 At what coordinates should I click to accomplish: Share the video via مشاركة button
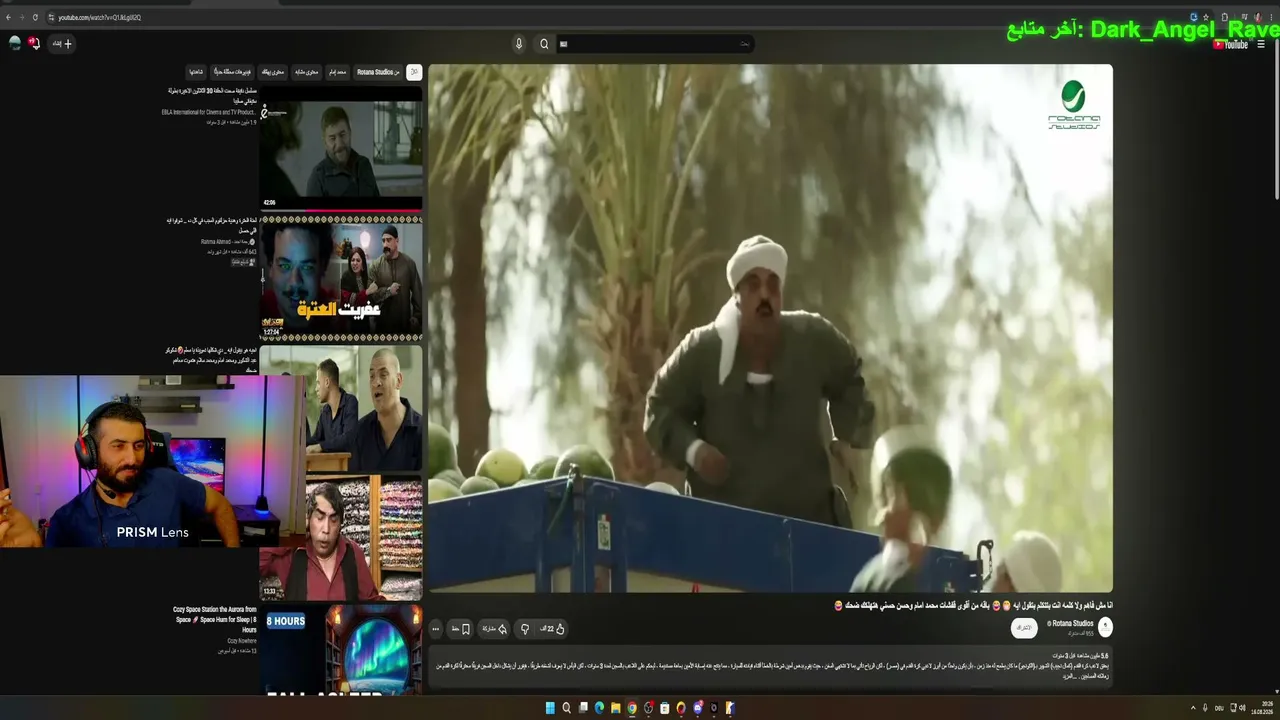pos(495,629)
